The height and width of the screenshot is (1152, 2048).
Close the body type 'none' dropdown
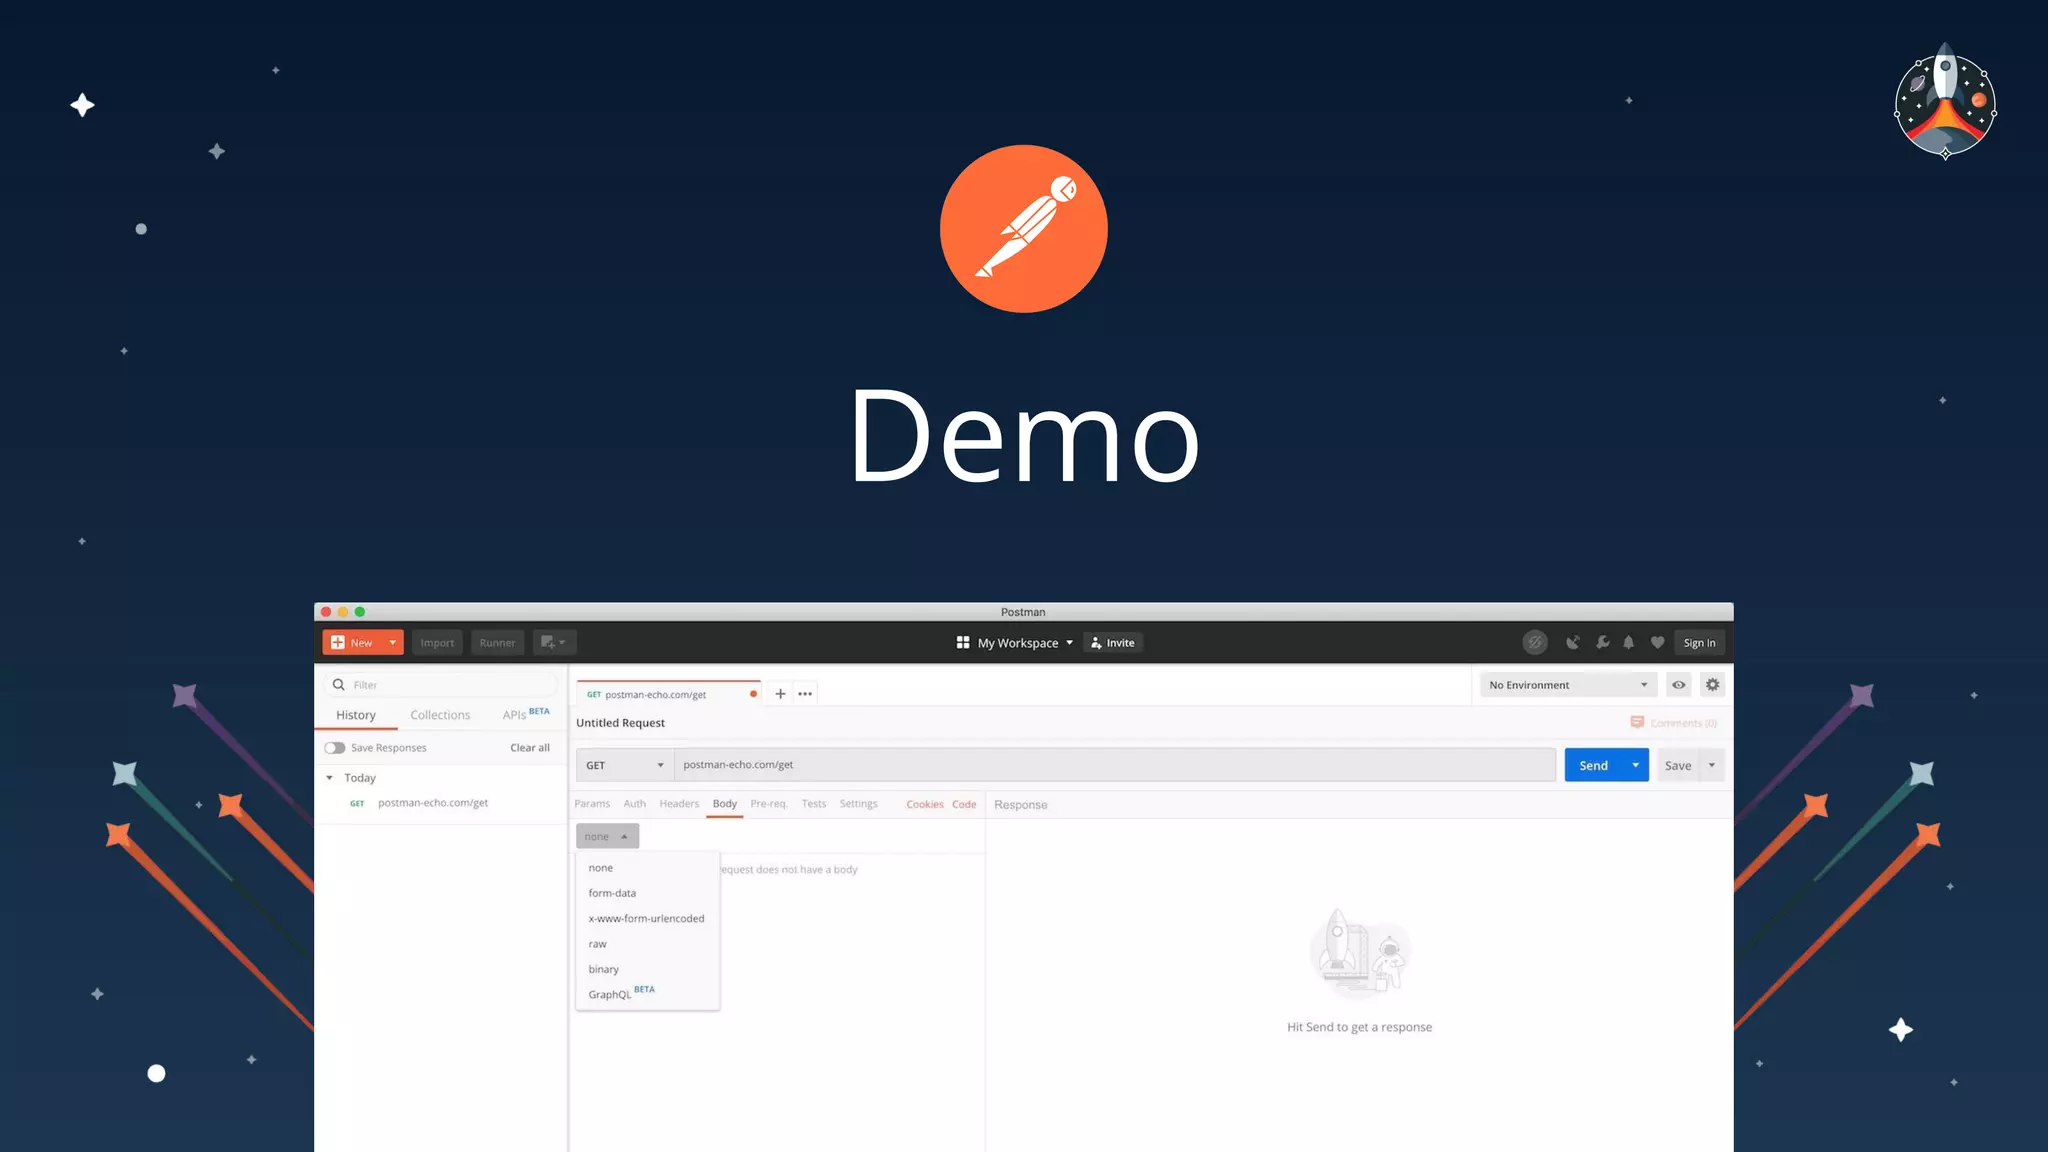607,836
